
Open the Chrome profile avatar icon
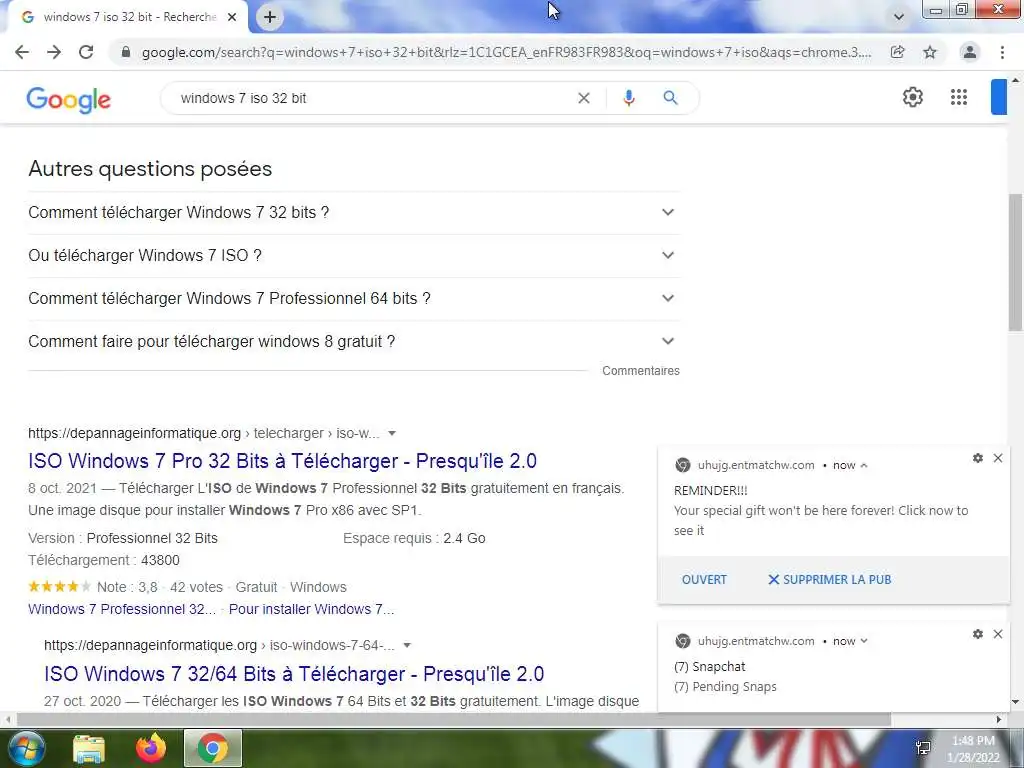[970, 52]
